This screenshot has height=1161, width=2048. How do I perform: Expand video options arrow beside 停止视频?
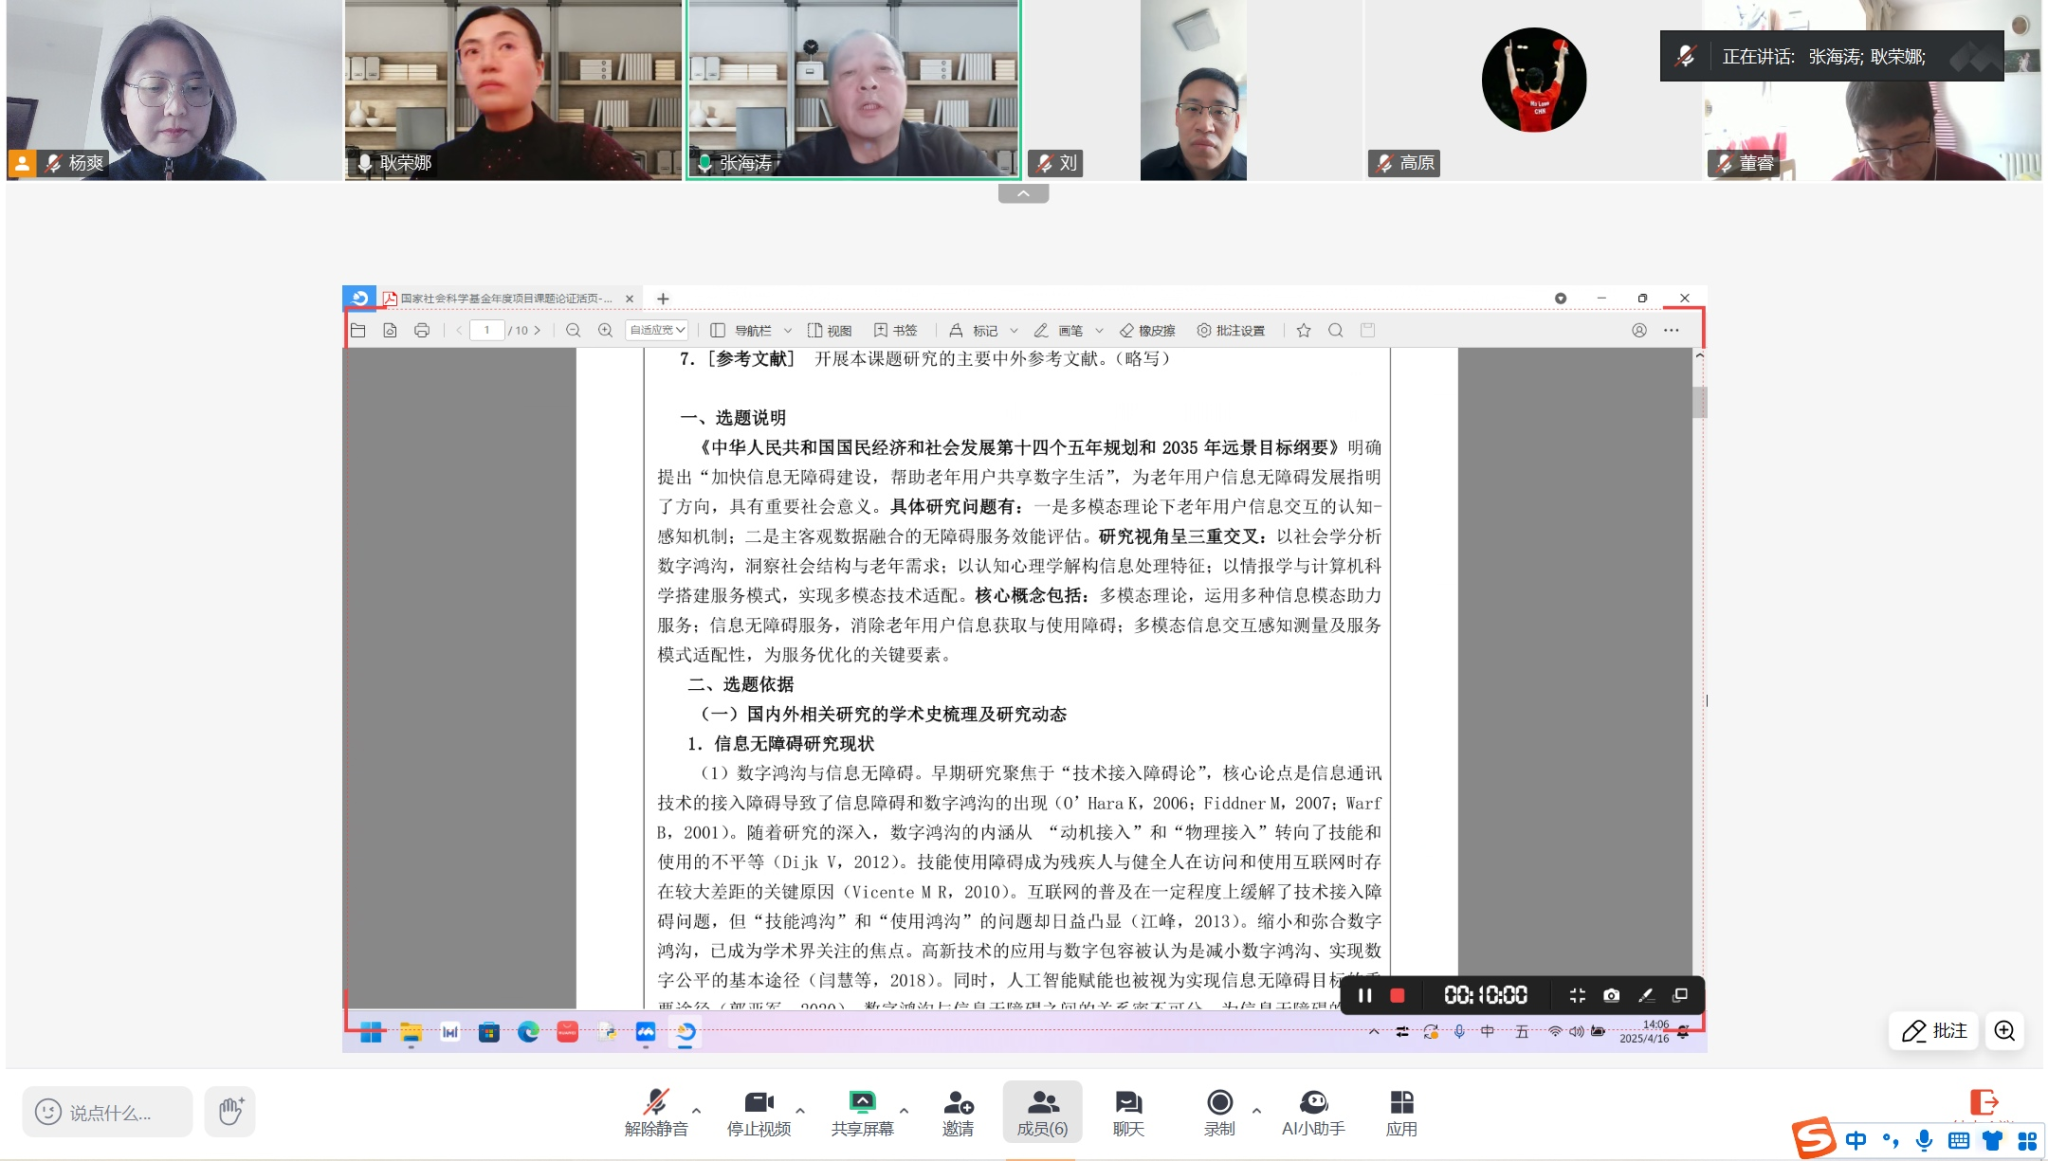point(800,1110)
